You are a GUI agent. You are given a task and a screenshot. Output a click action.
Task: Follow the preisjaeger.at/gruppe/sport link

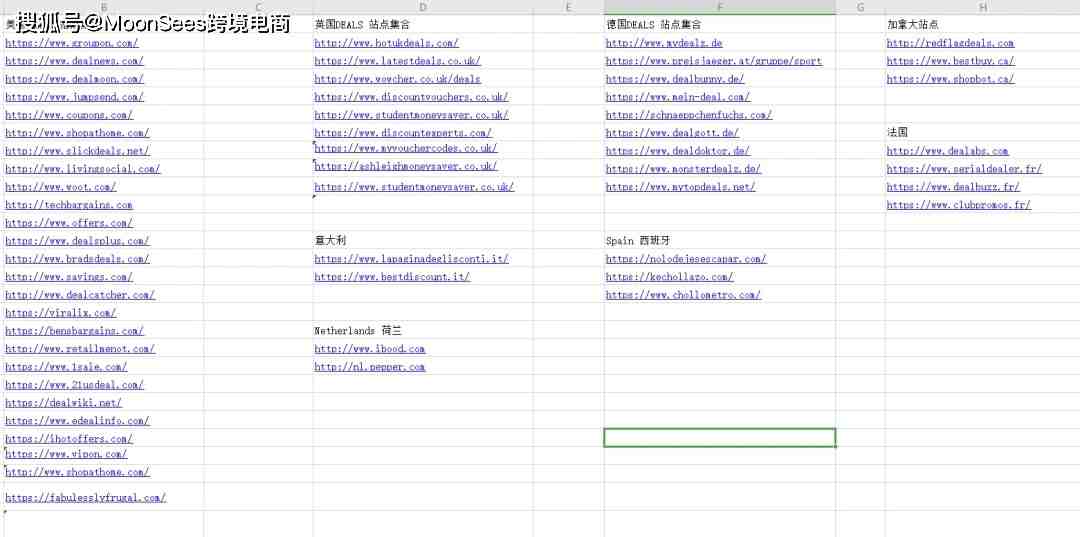point(714,61)
